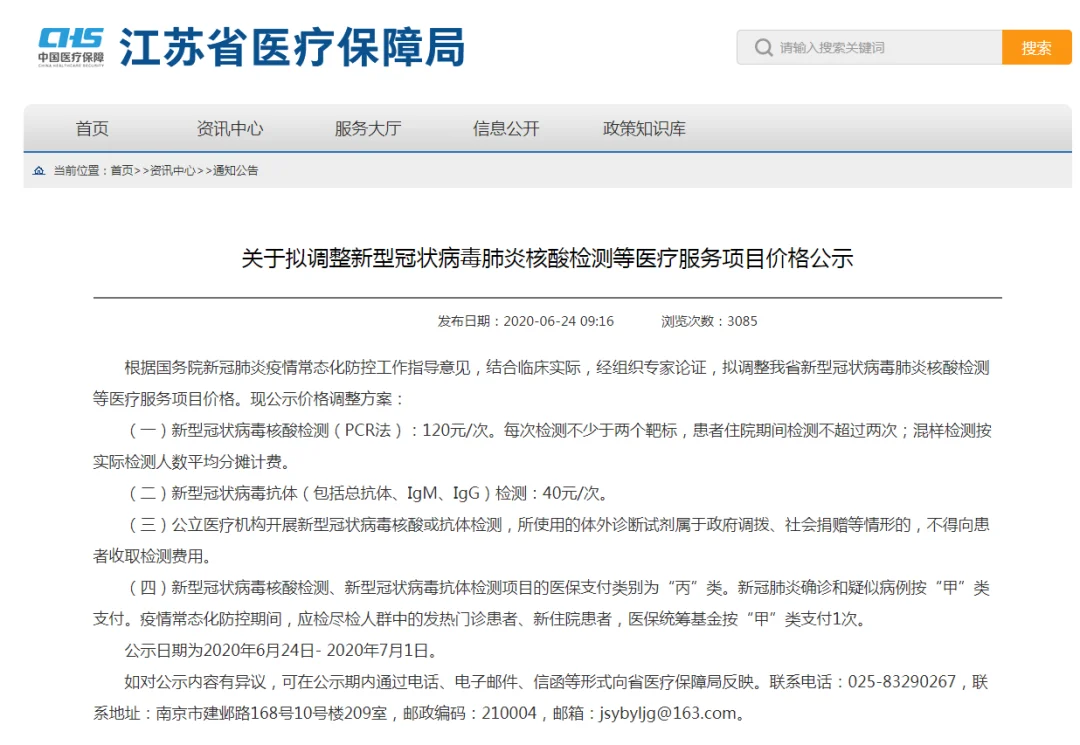Go to 服务大厅 in the navigation bar

click(368, 129)
